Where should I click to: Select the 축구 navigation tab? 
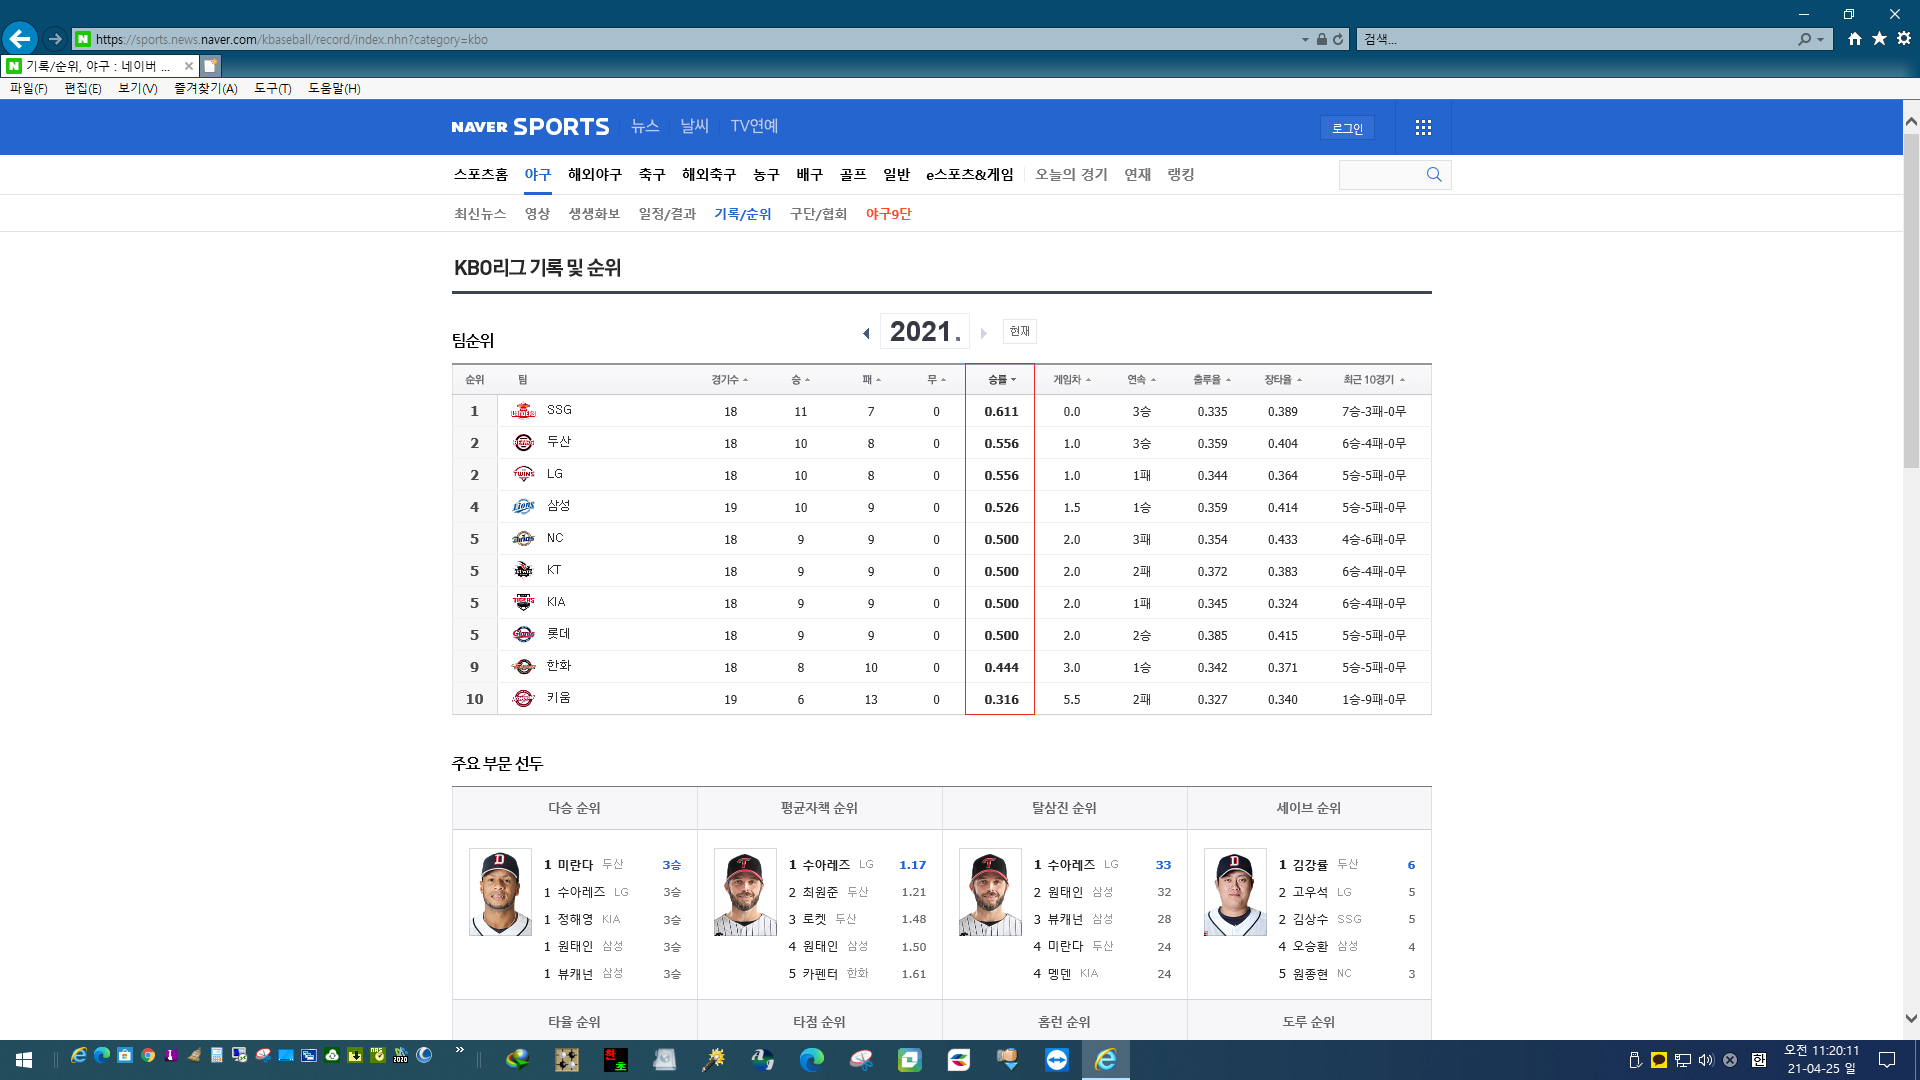pos(652,174)
